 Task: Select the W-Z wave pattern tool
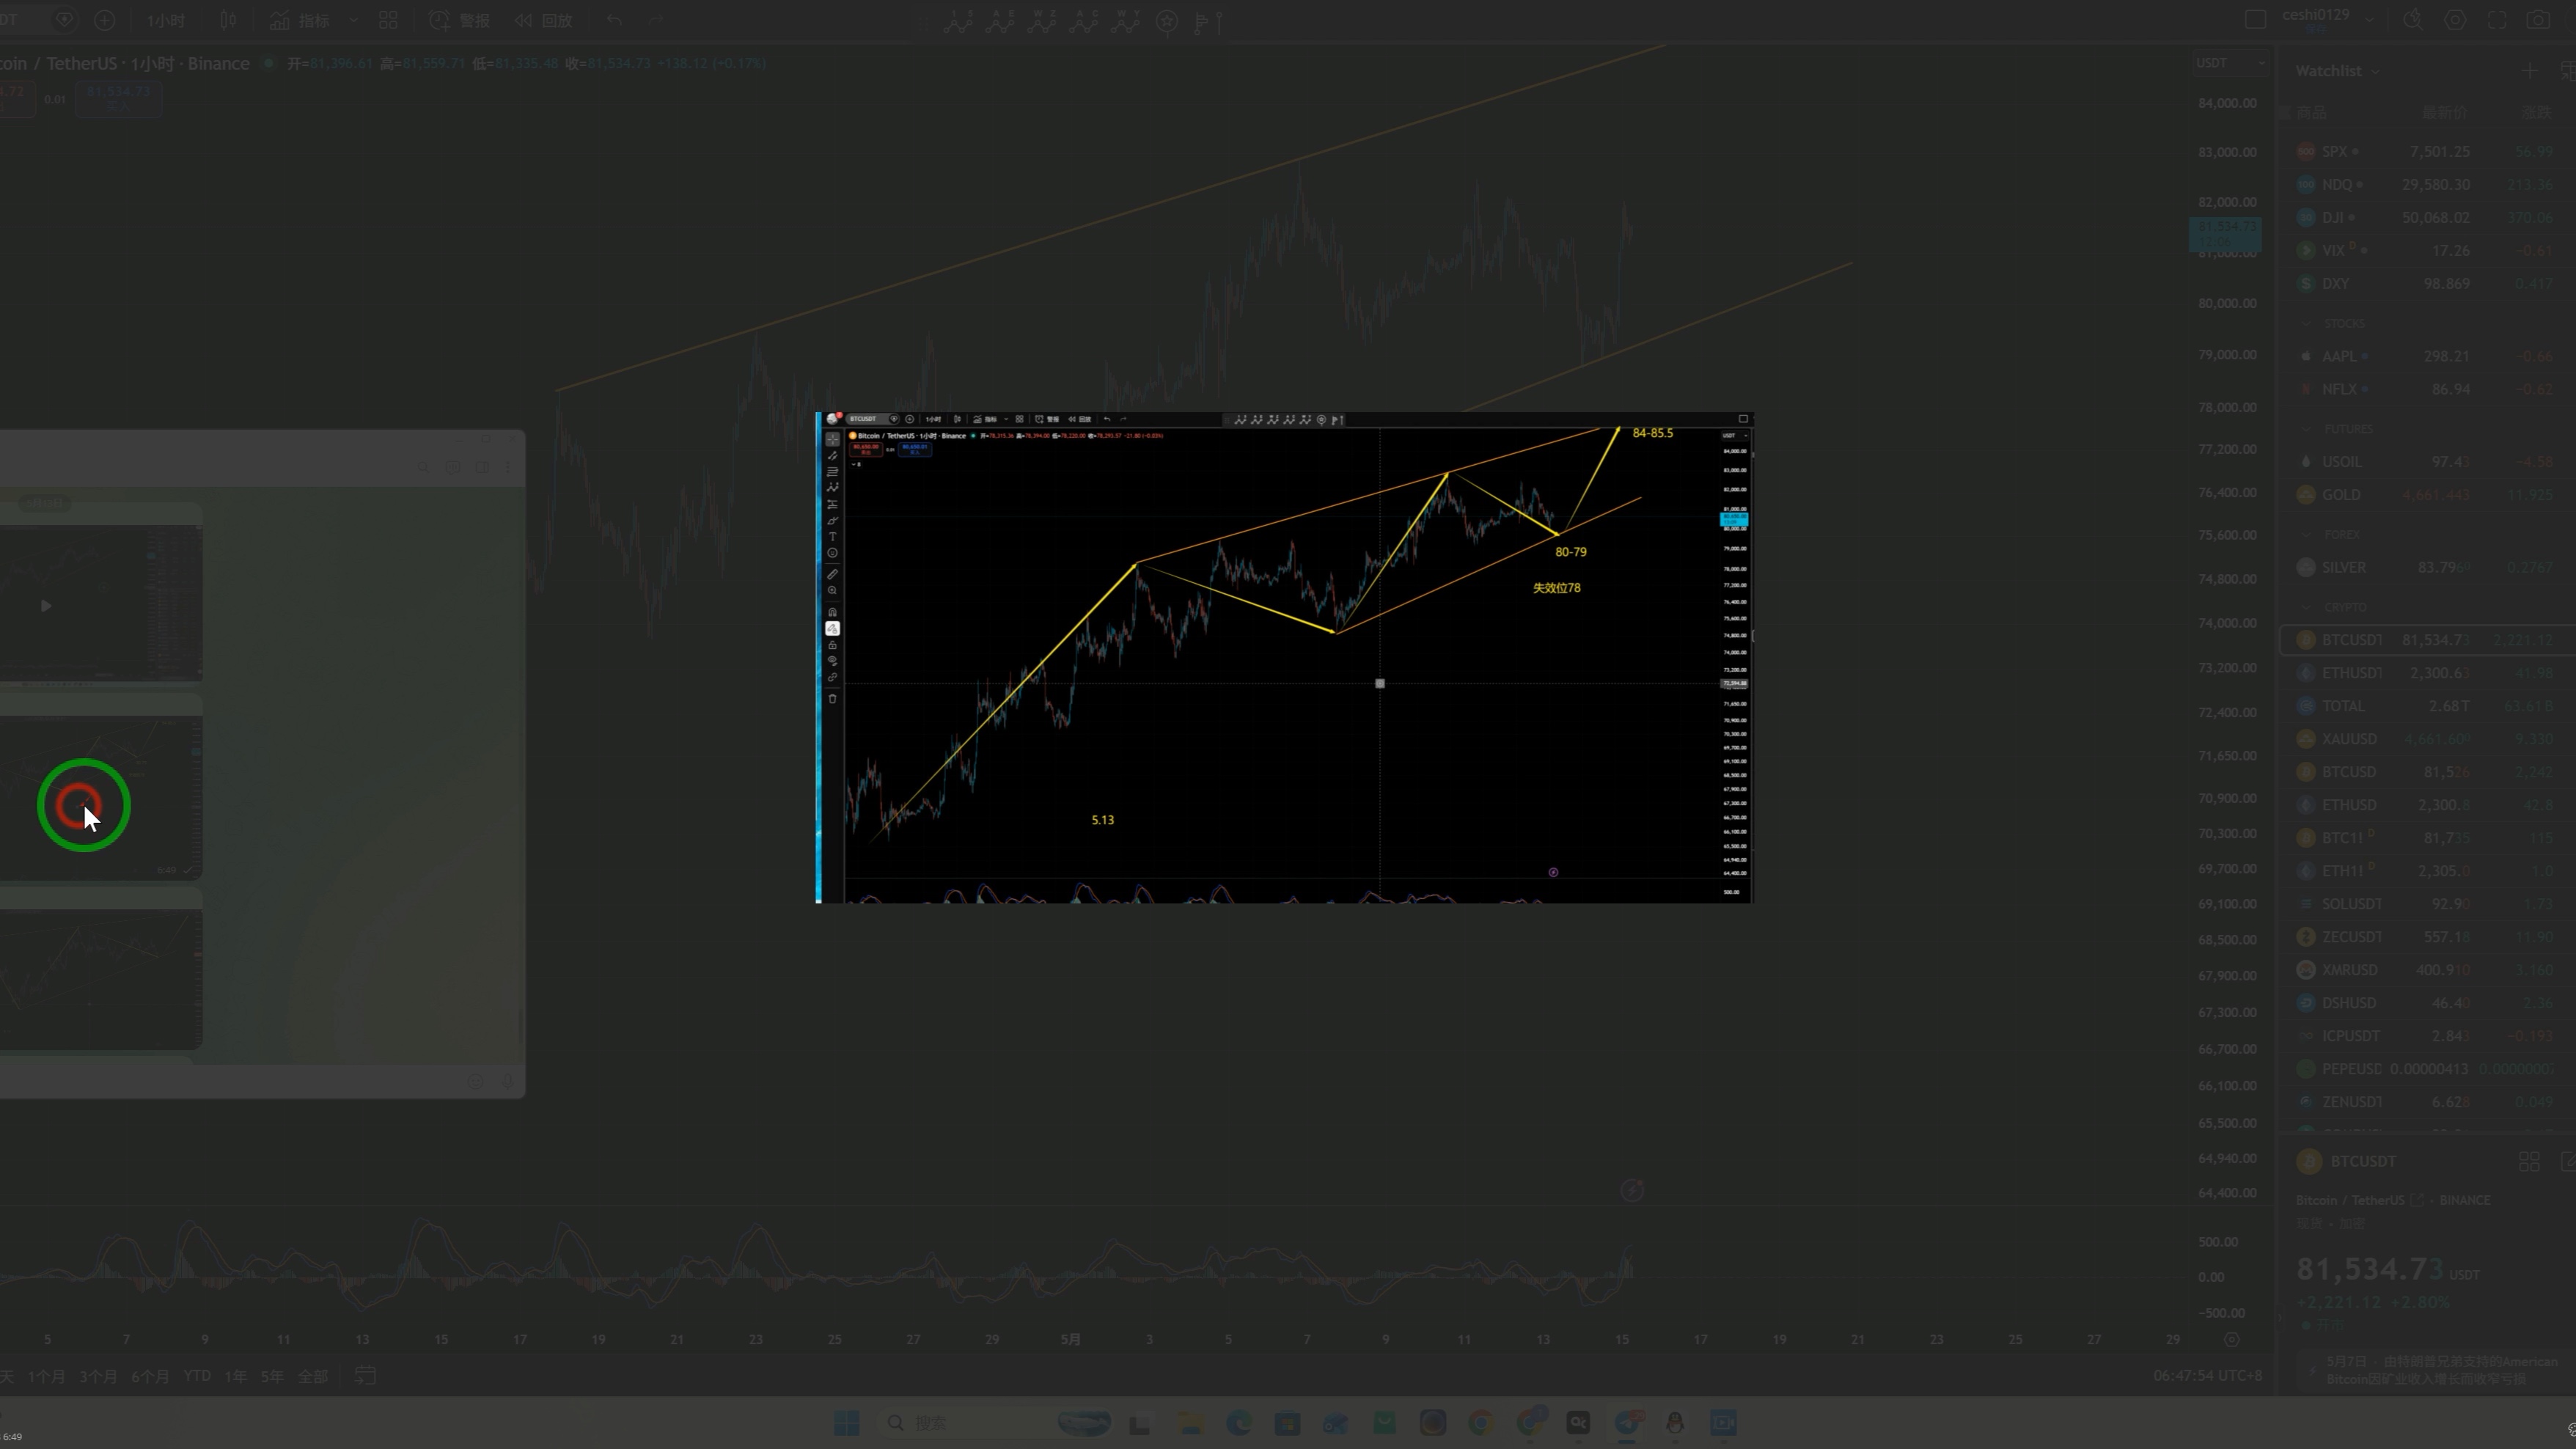point(1042,21)
